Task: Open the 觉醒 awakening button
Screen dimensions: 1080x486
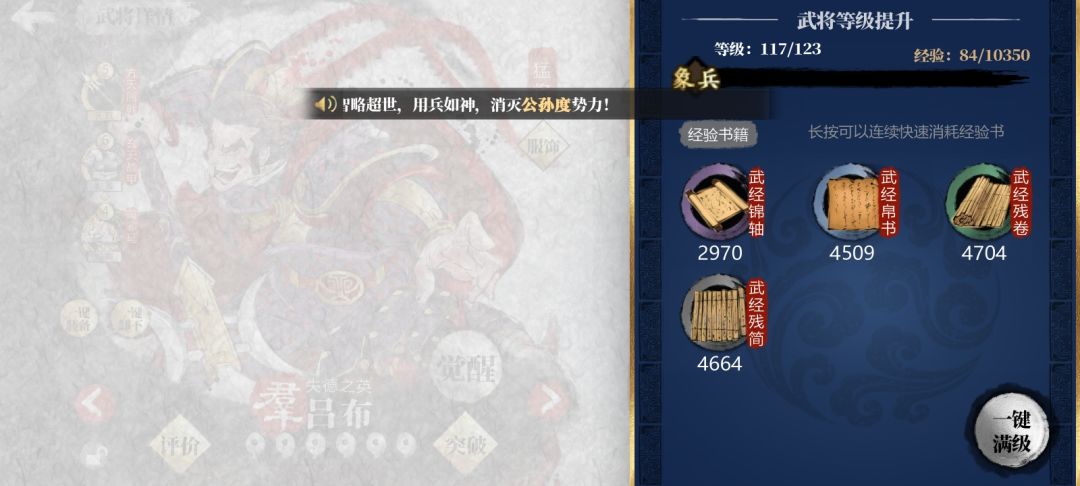Action: pos(466,366)
